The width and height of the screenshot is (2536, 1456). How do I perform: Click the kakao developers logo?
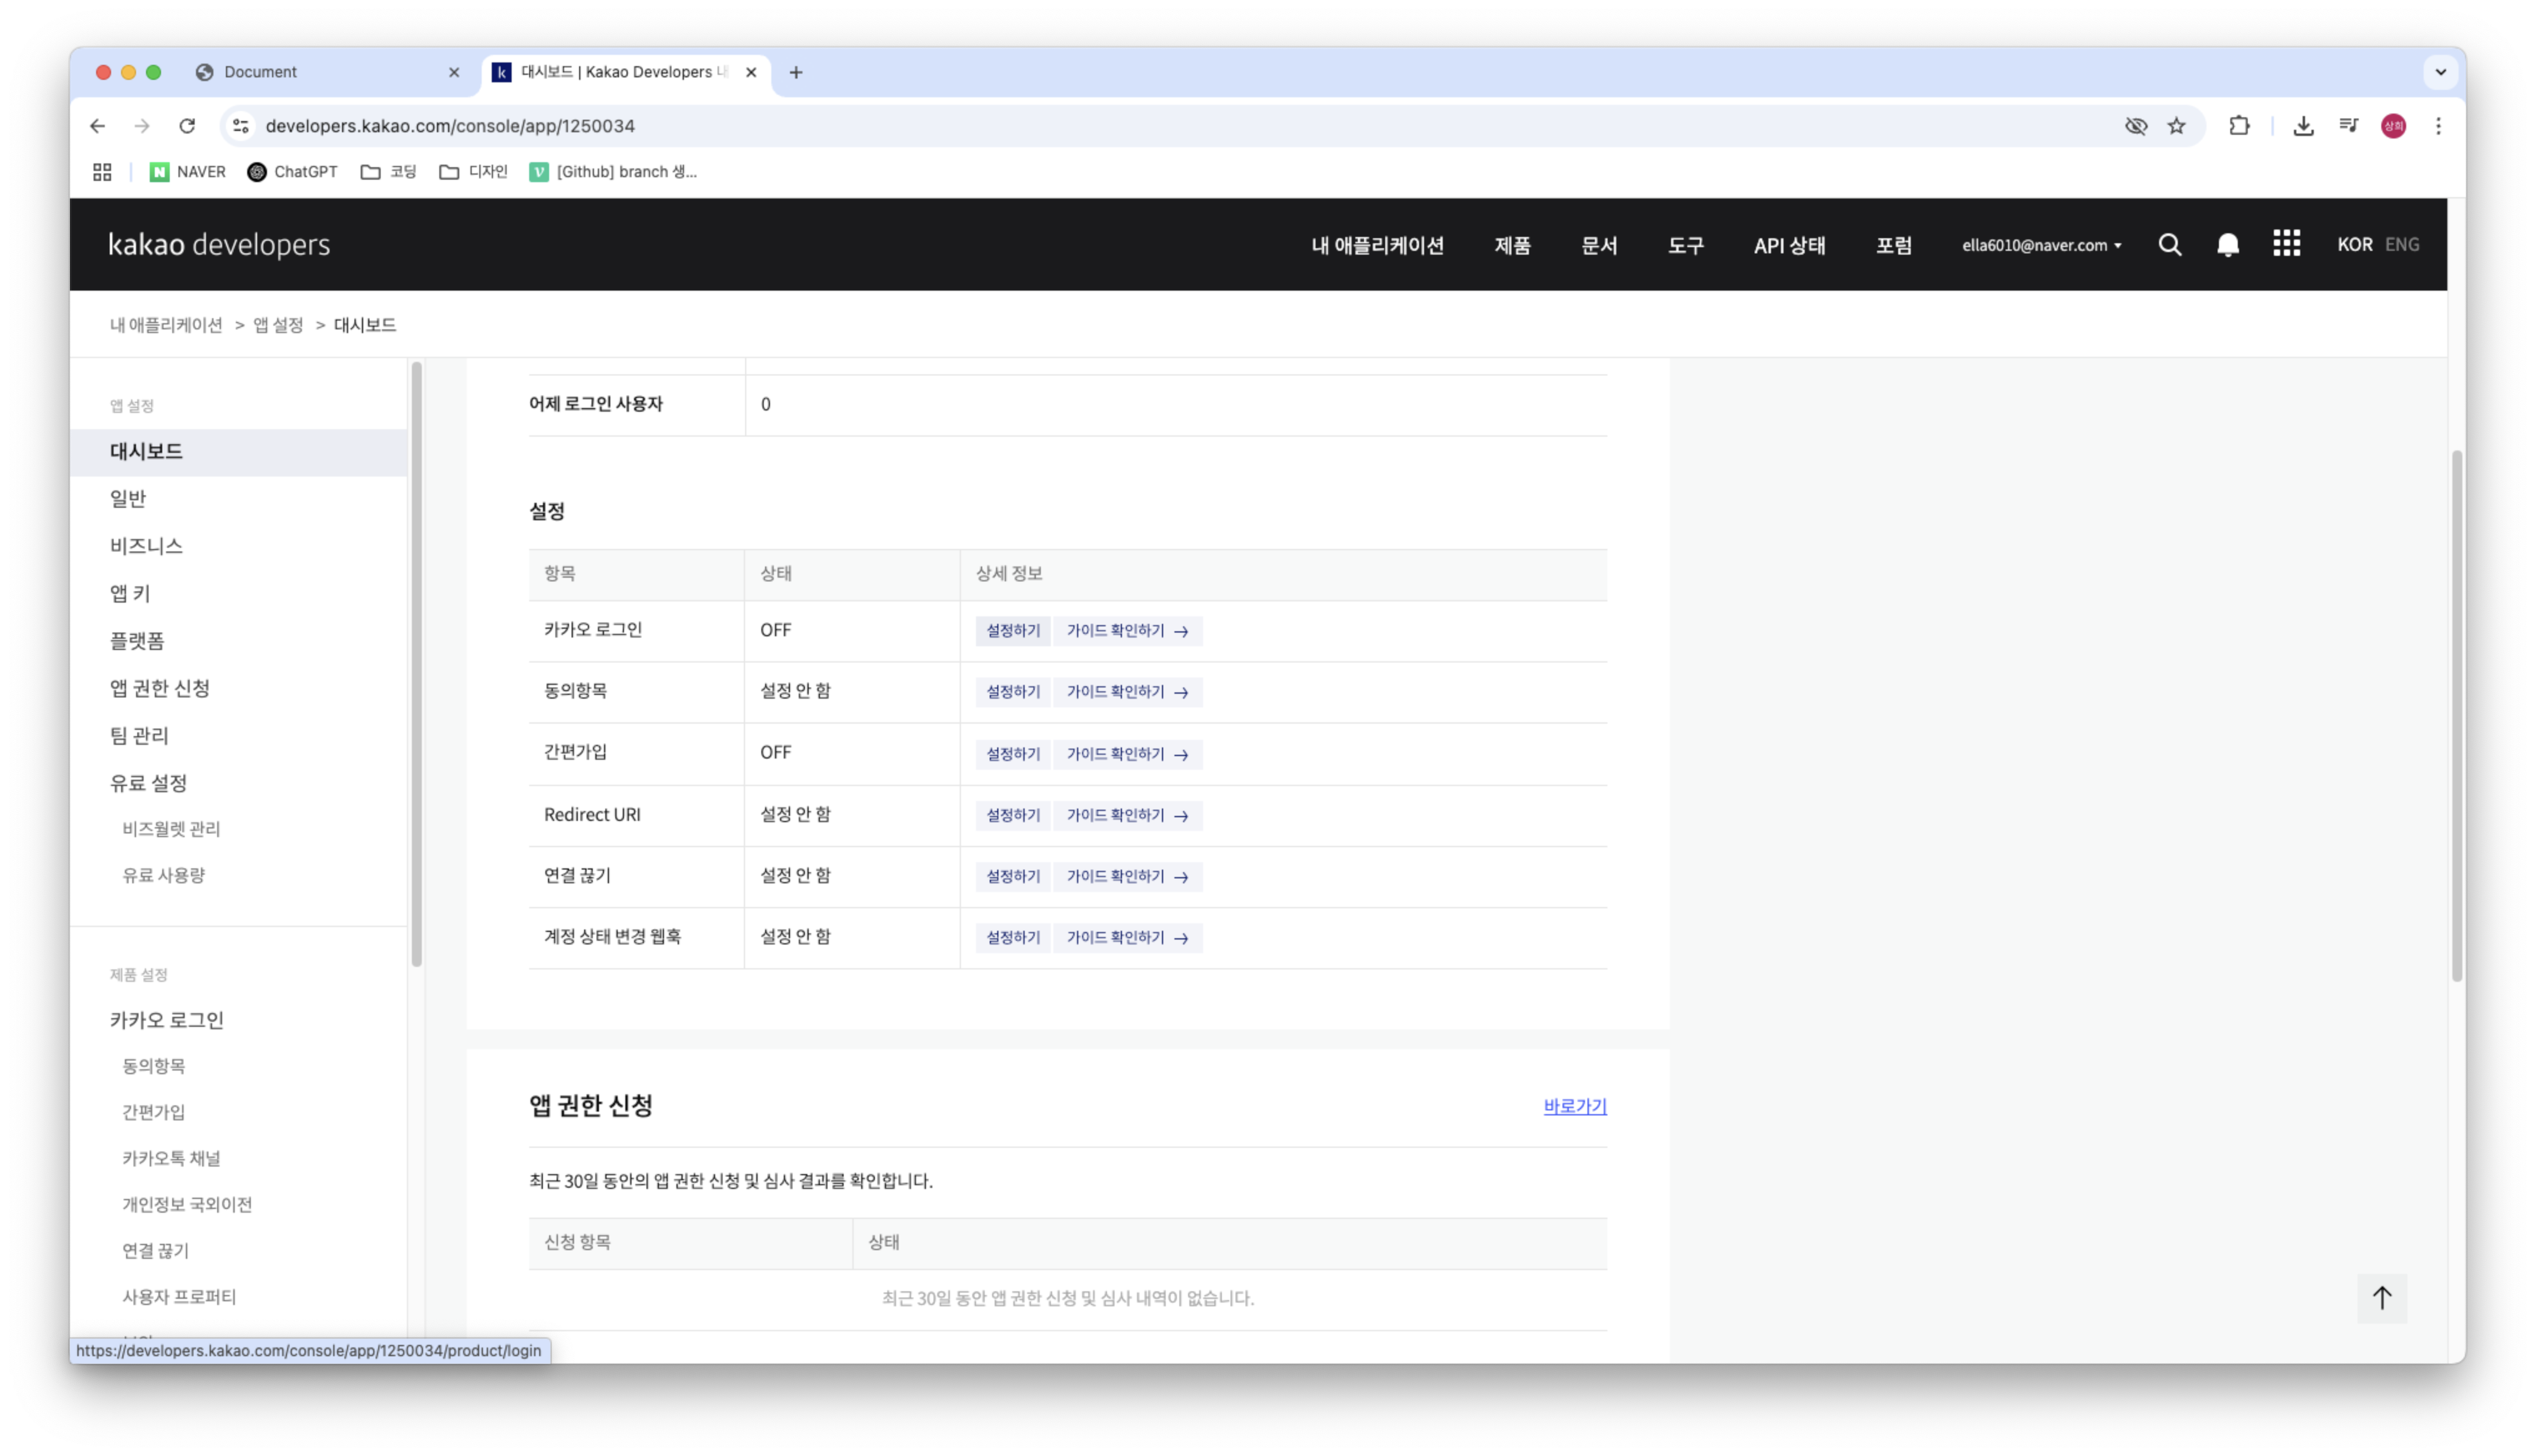point(219,245)
